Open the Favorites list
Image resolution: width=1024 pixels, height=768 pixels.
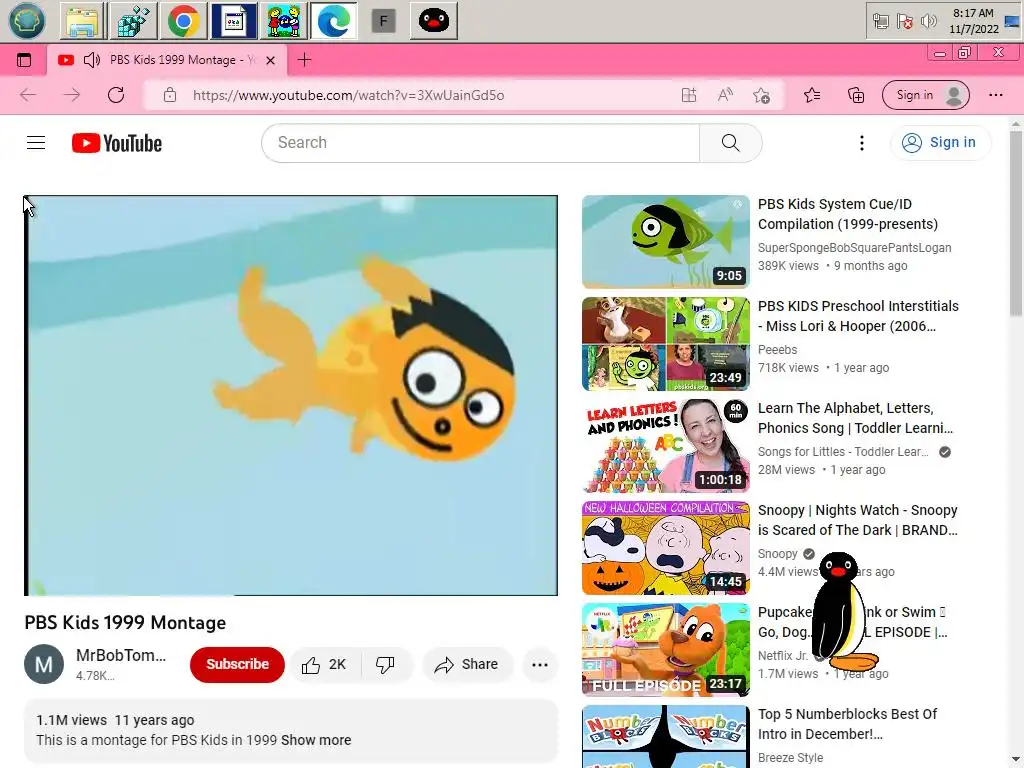(x=812, y=95)
